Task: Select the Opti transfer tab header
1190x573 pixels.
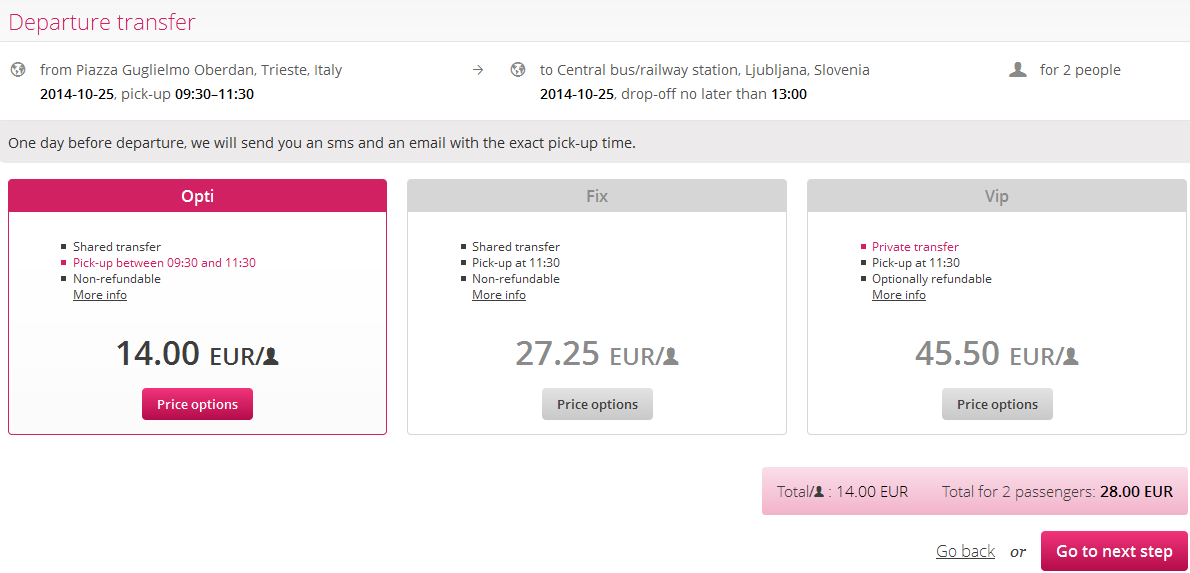Action: [197, 196]
